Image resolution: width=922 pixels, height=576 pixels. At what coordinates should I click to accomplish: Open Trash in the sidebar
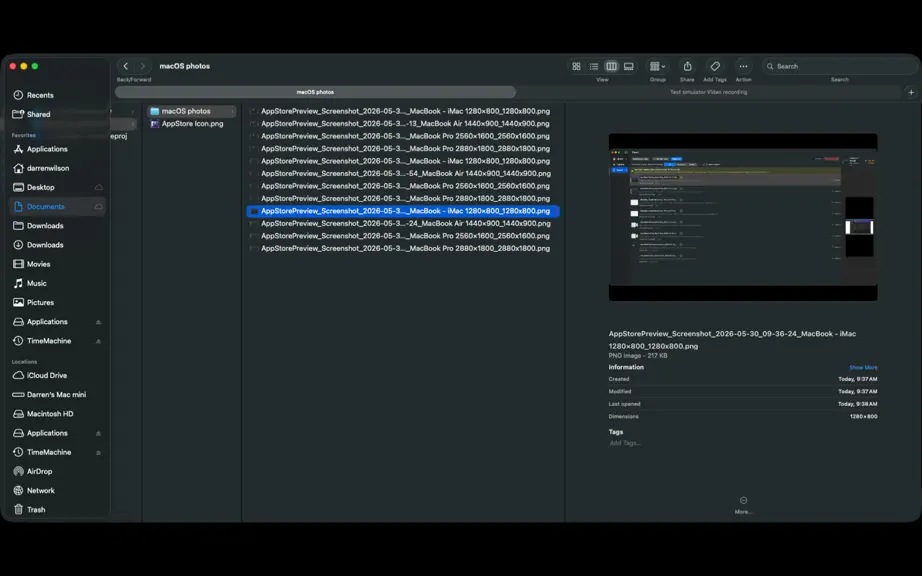[57, 510]
